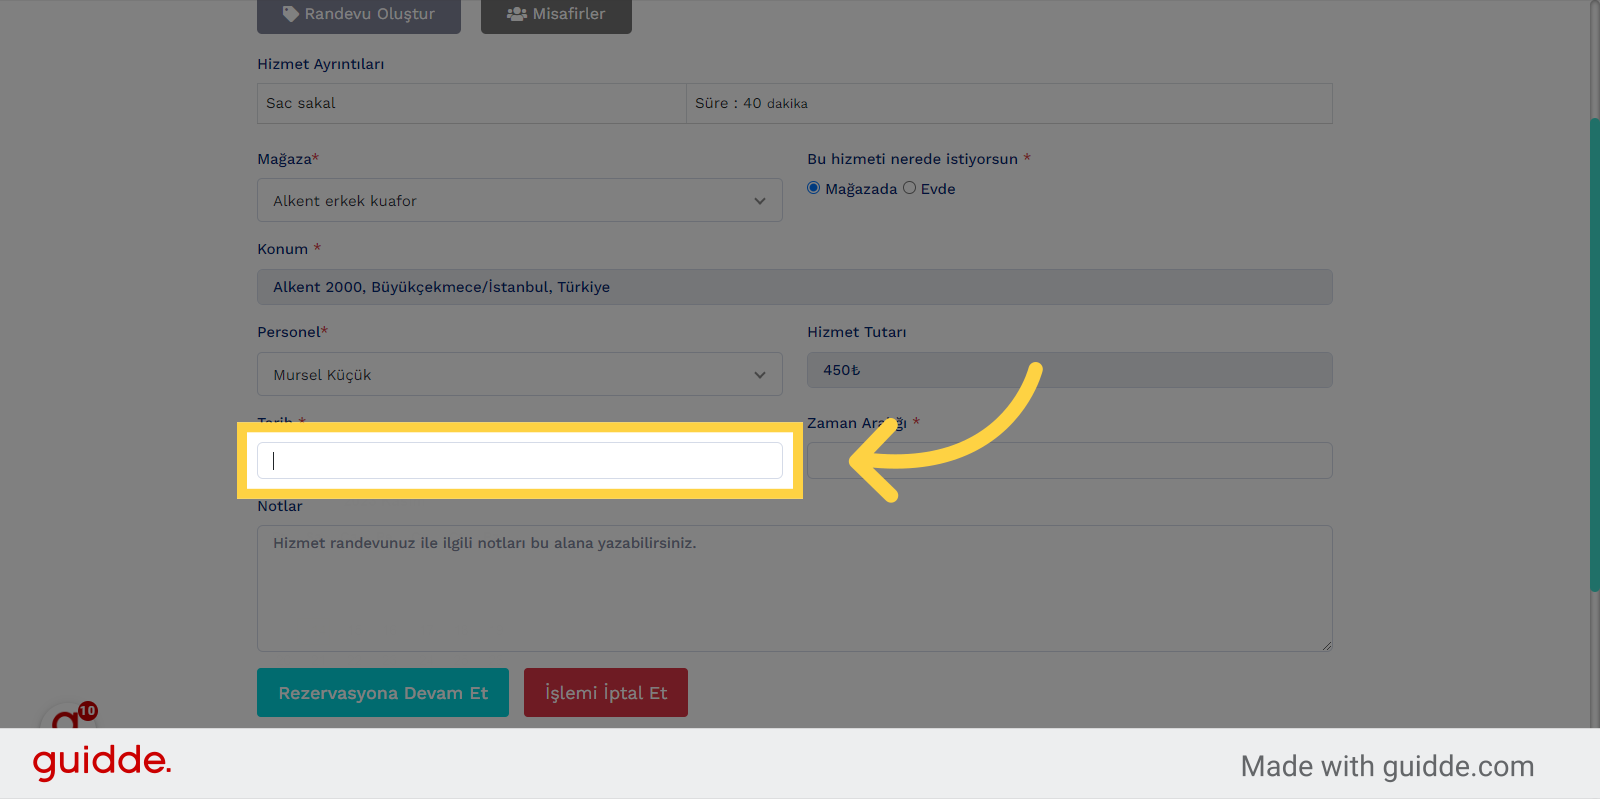Click İşlemi İptal Et button
1600x799 pixels.
pos(606,693)
